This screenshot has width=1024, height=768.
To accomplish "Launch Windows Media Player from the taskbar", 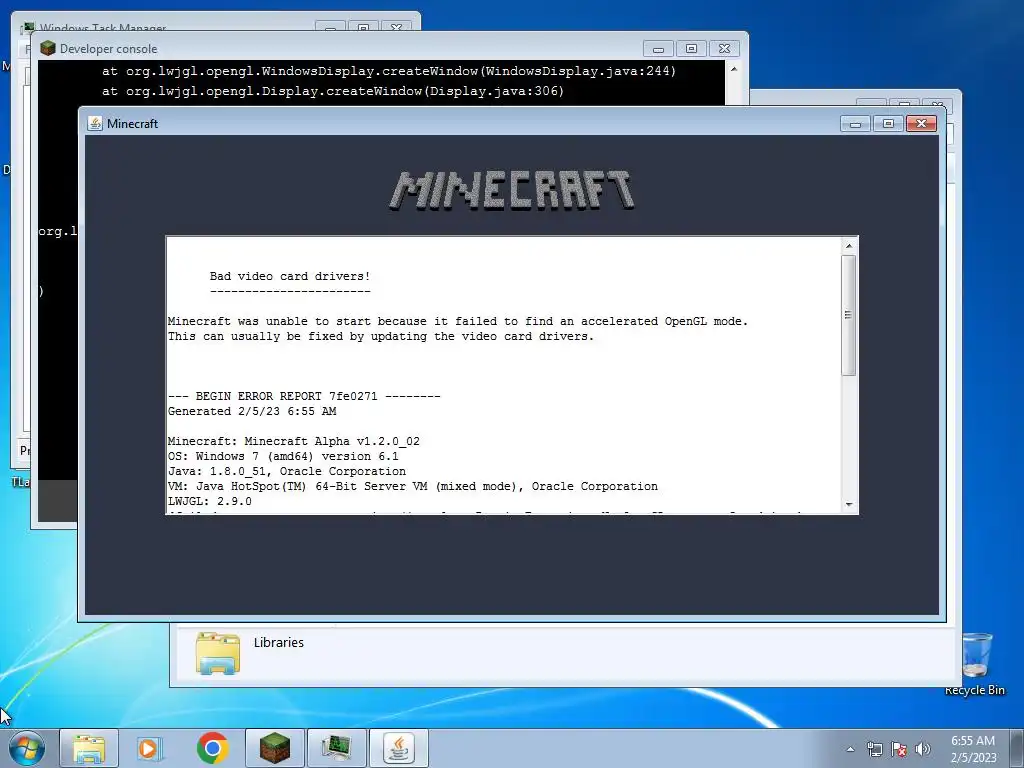I will click(150, 748).
